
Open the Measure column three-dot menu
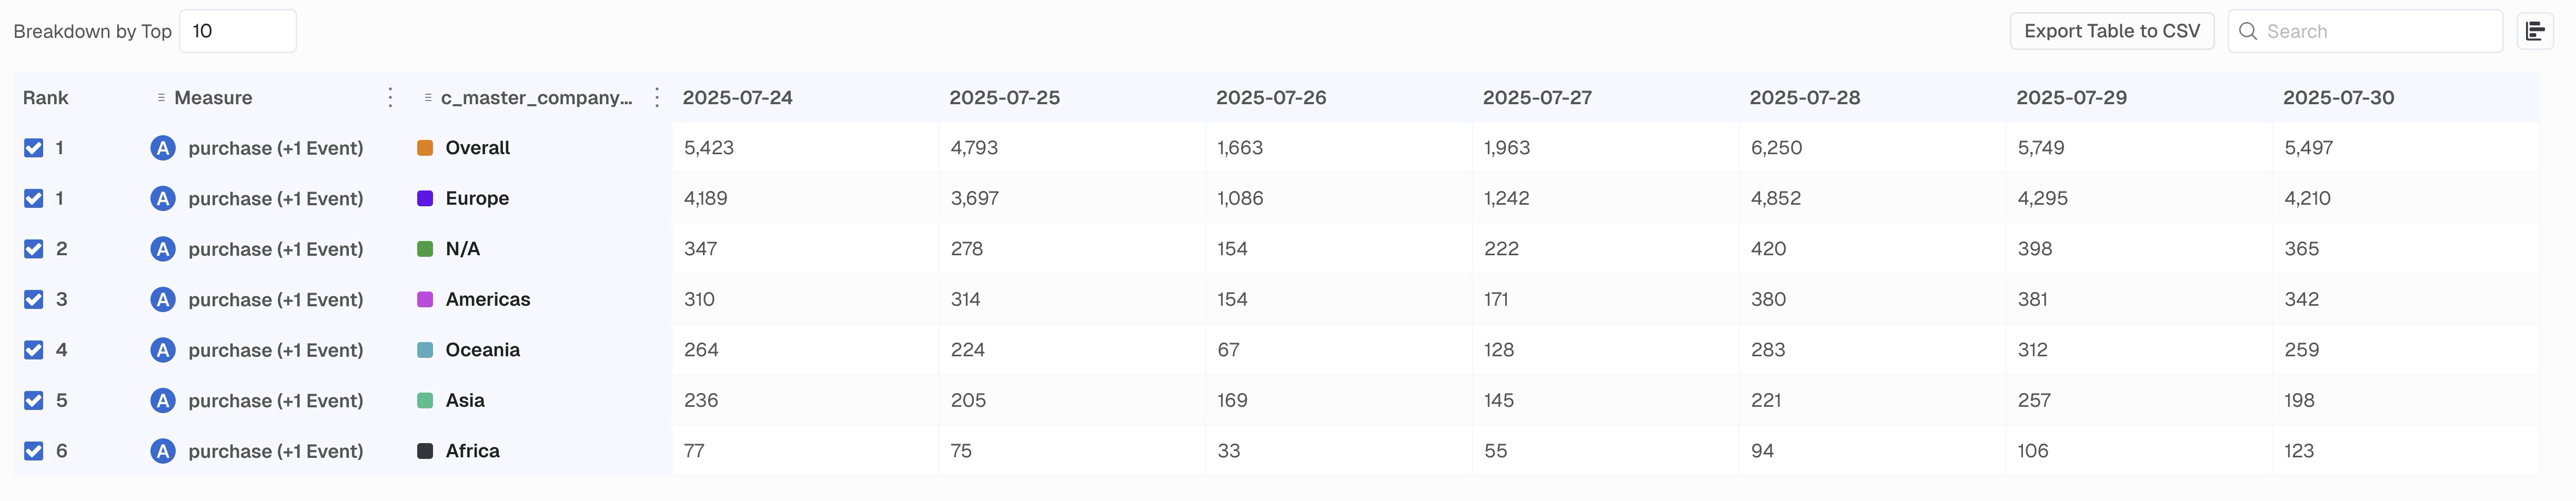(x=390, y=97)
